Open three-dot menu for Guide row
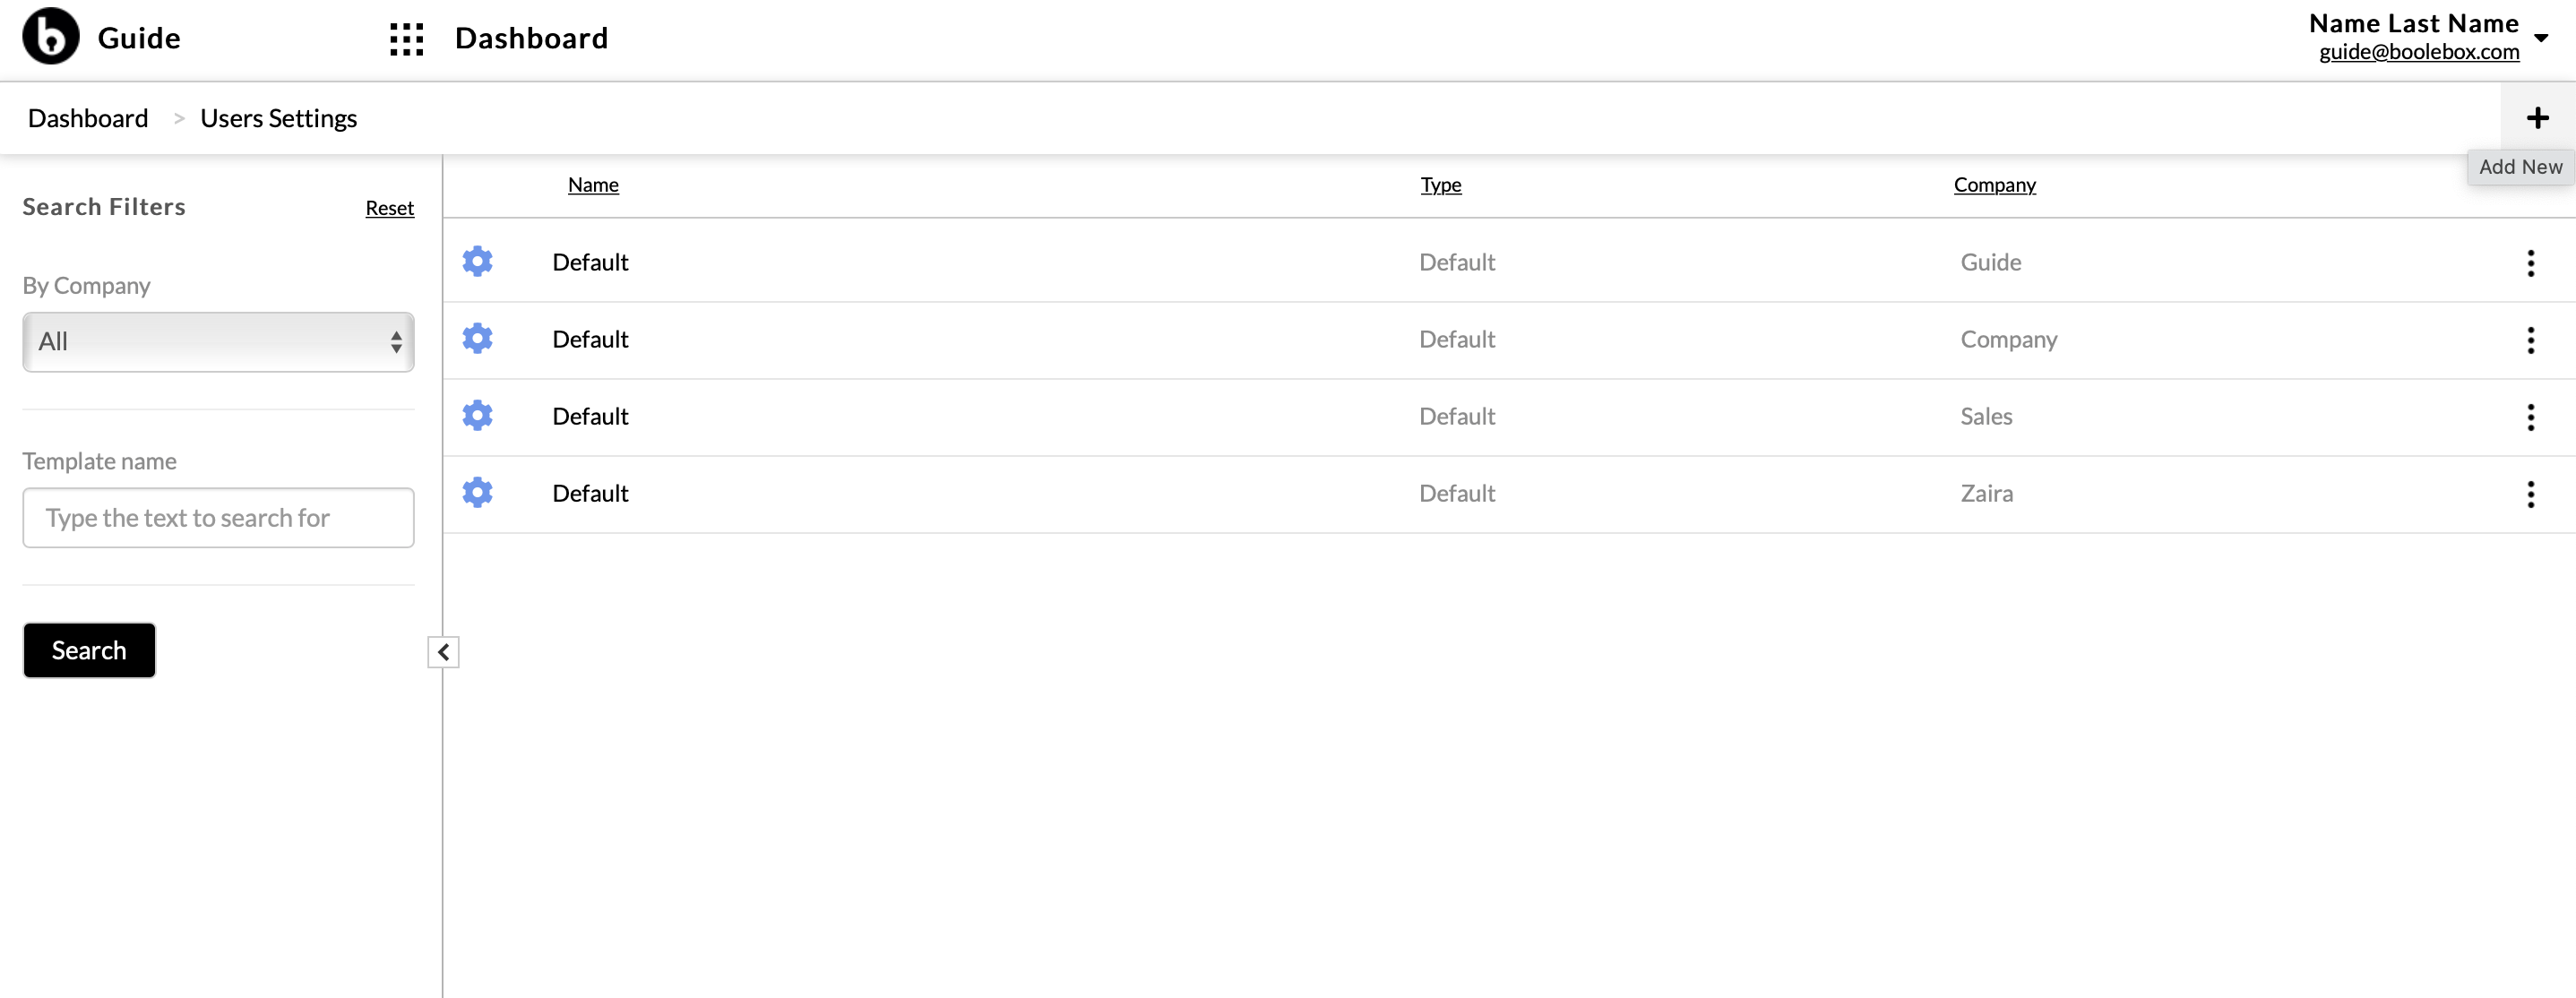 pos(2530,263)
